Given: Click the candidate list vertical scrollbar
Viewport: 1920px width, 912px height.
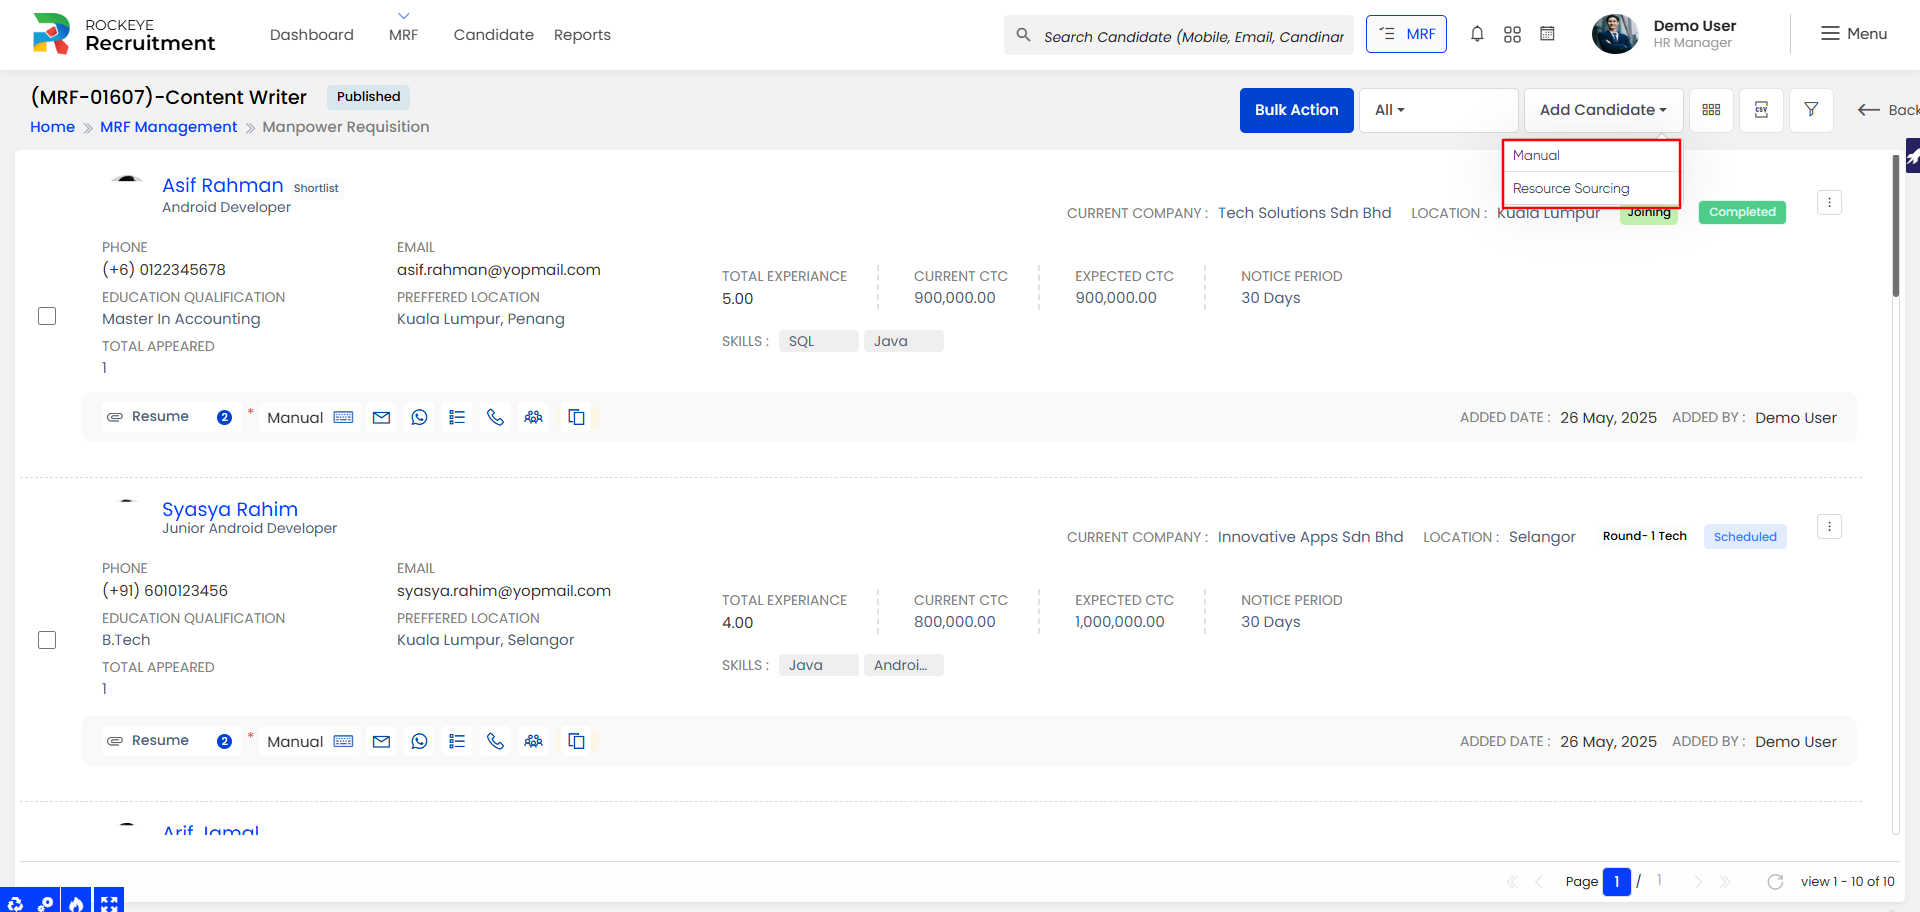Looking at the screenshot, I should coord(1895,225).
